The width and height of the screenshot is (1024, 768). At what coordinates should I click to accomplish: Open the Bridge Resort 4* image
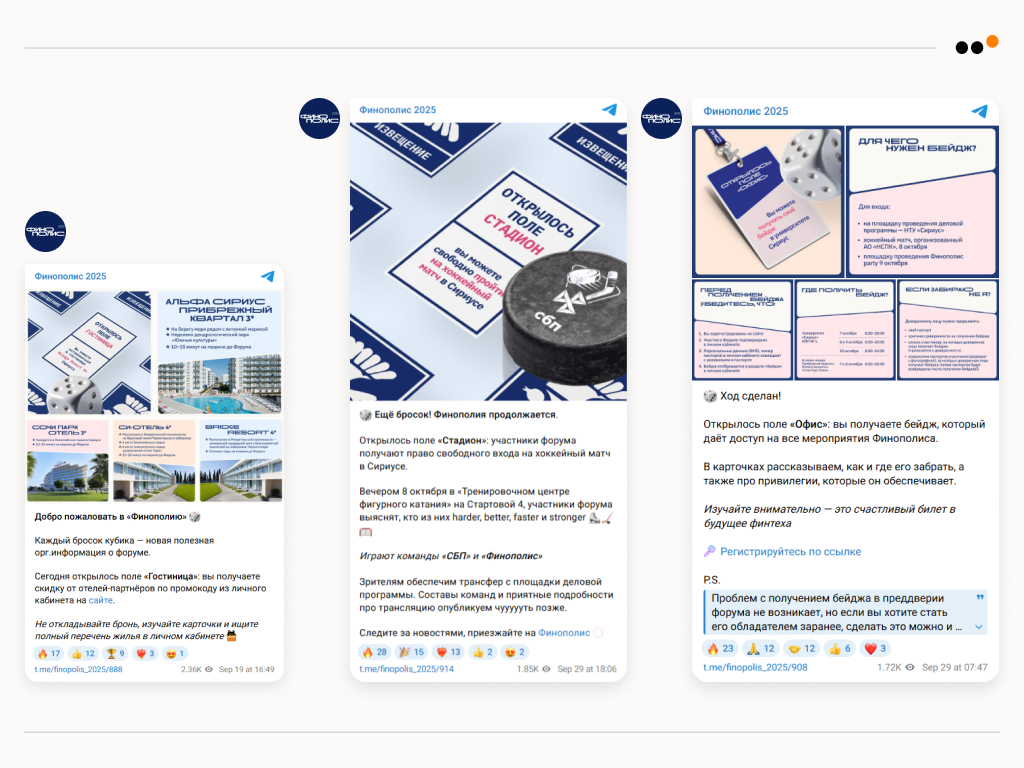click(x=240, y=460)
